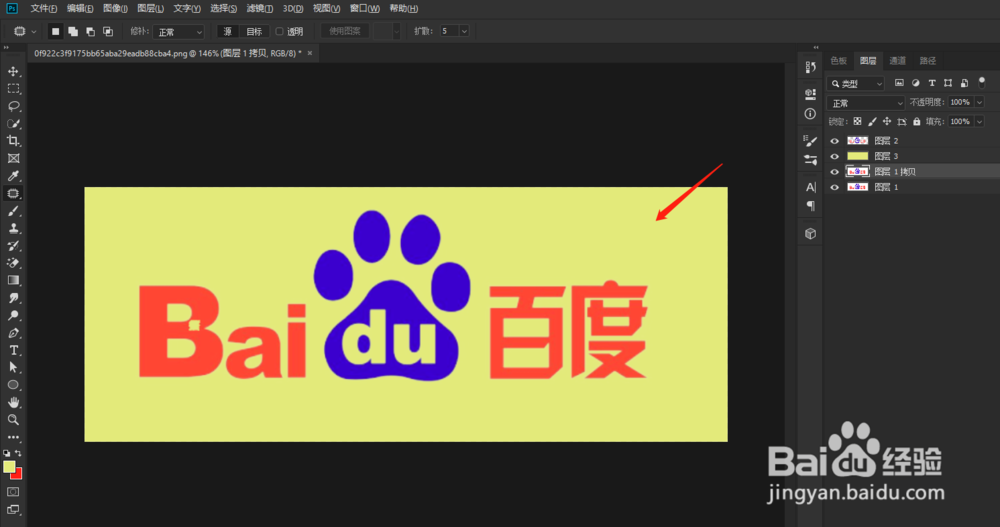
Task: Select the Clone Stamp tool
Action: pos(13,228)
